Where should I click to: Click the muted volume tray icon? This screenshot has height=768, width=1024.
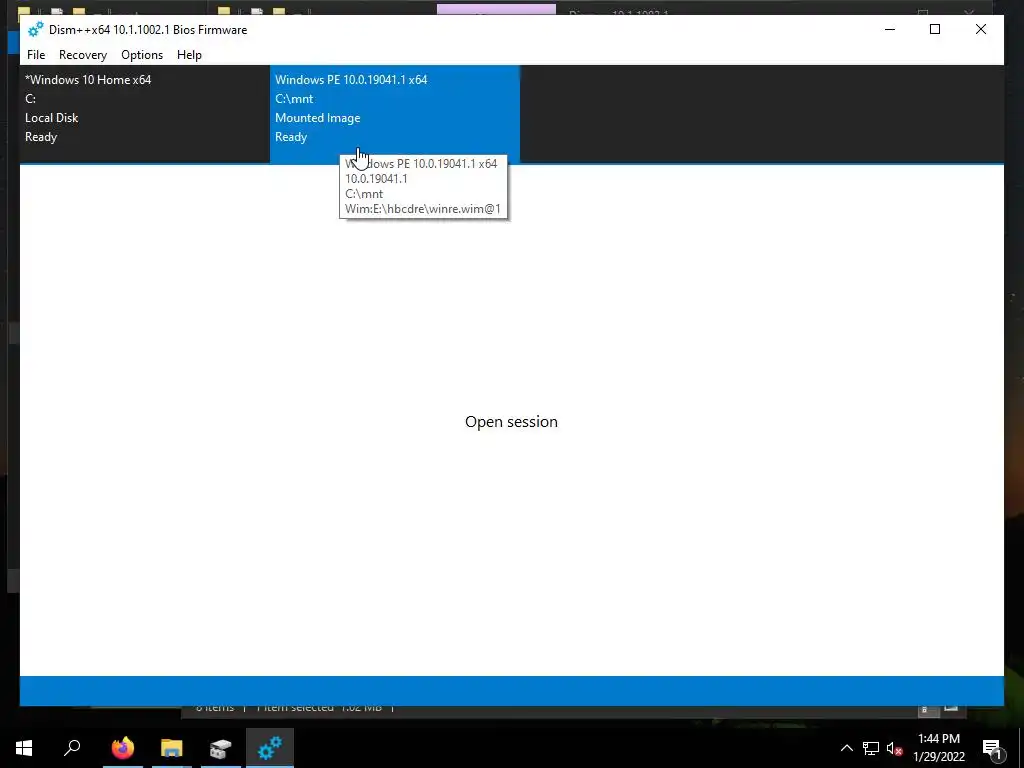click(894, 748)
